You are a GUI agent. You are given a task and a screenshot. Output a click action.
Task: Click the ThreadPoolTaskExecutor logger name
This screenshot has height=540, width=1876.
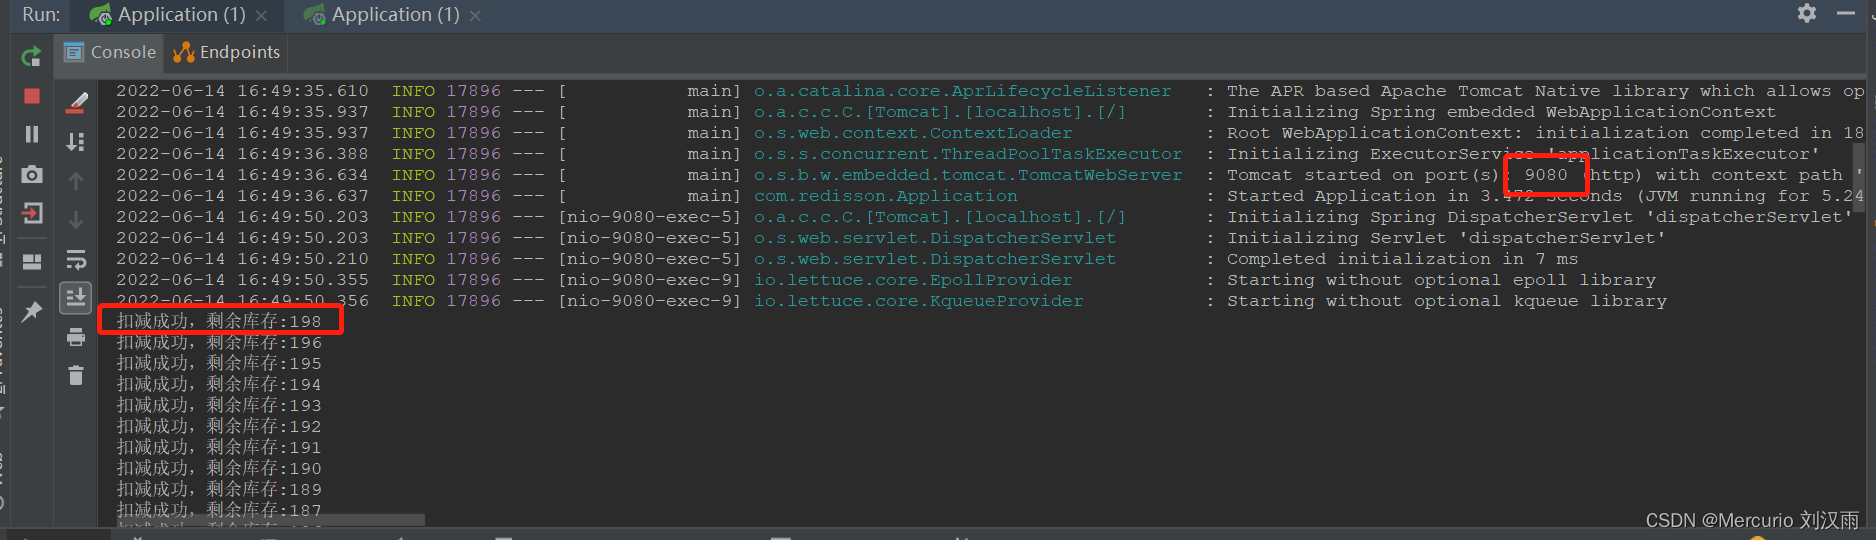click(x=968, y=154)
